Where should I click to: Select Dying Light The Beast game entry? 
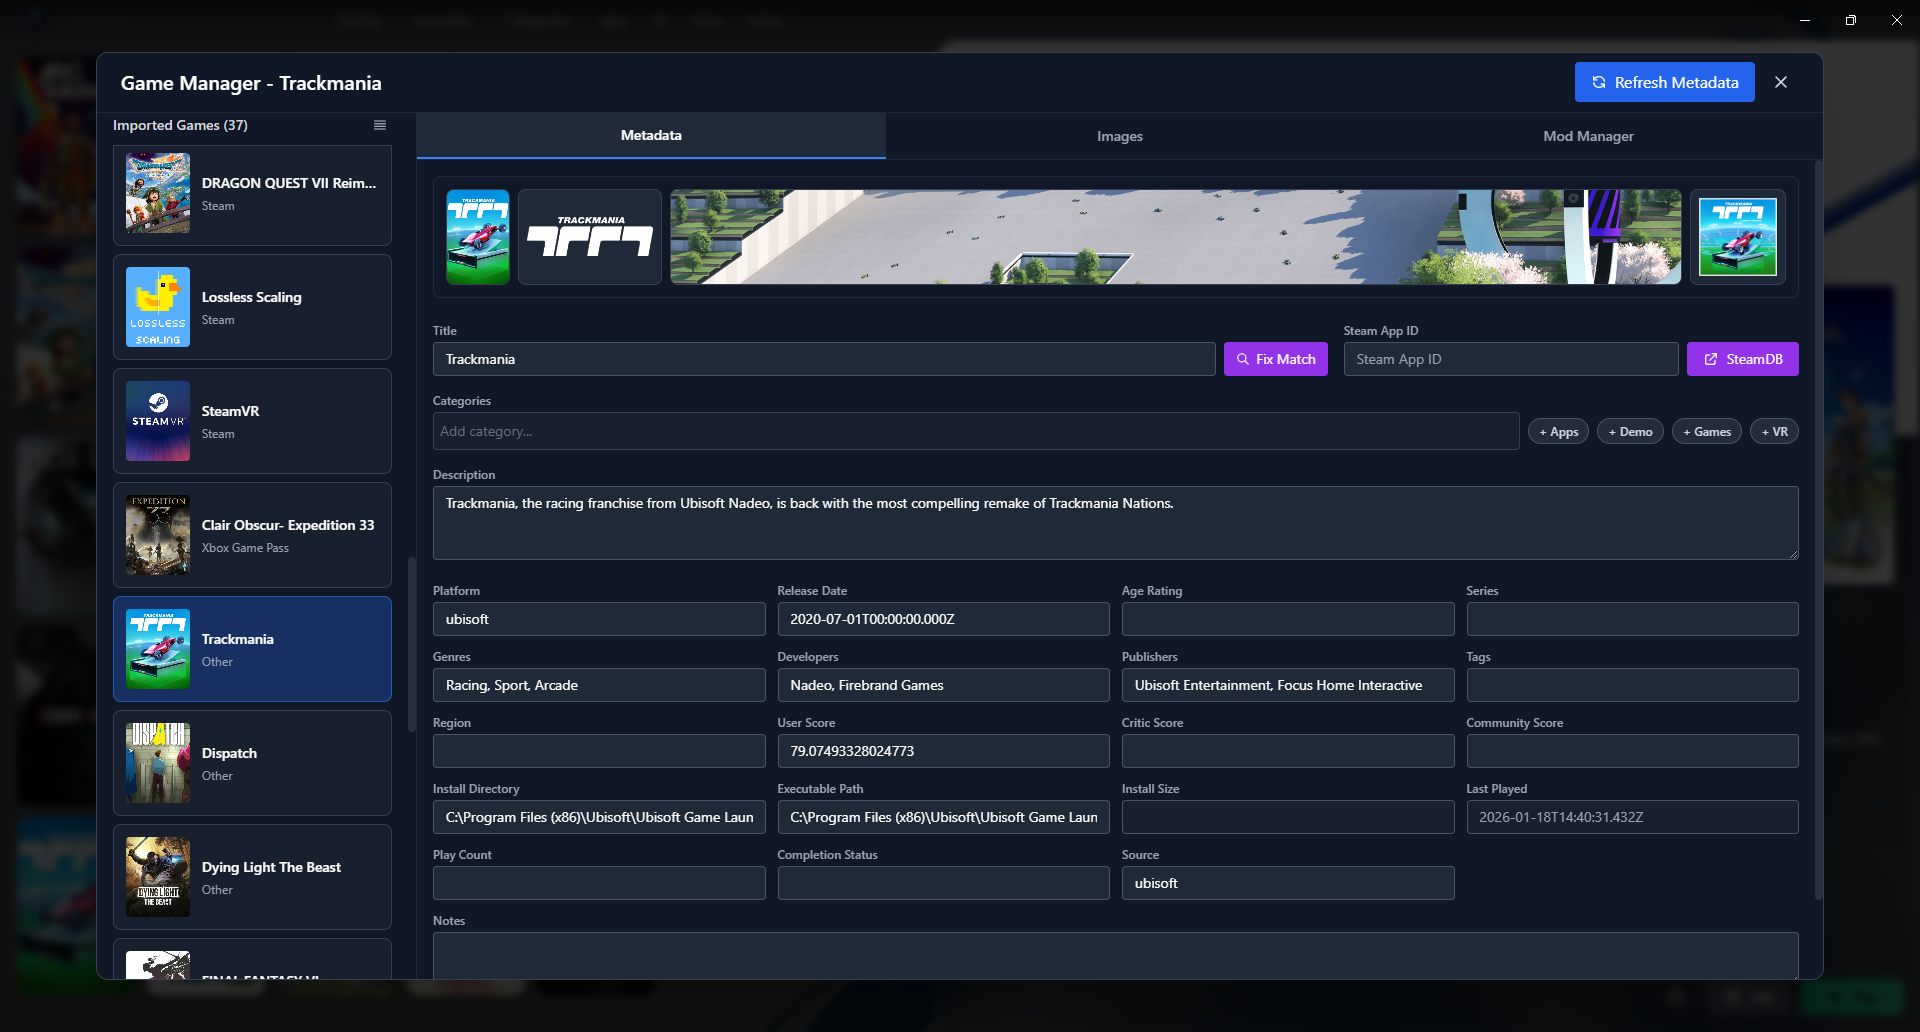252,877
